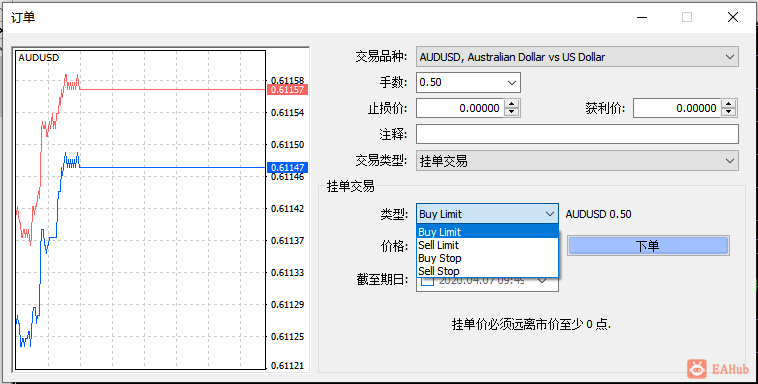Open the 交易类型 dropdown showing 挂单交易
This screenshot has height=384, width=758.
(577, 161)
